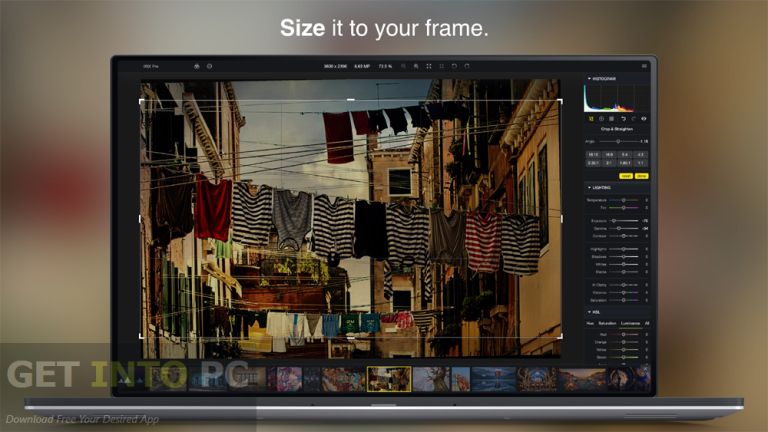
Task: Toggle the eye preview icon under histogram
Action: [x=644, y=119]
